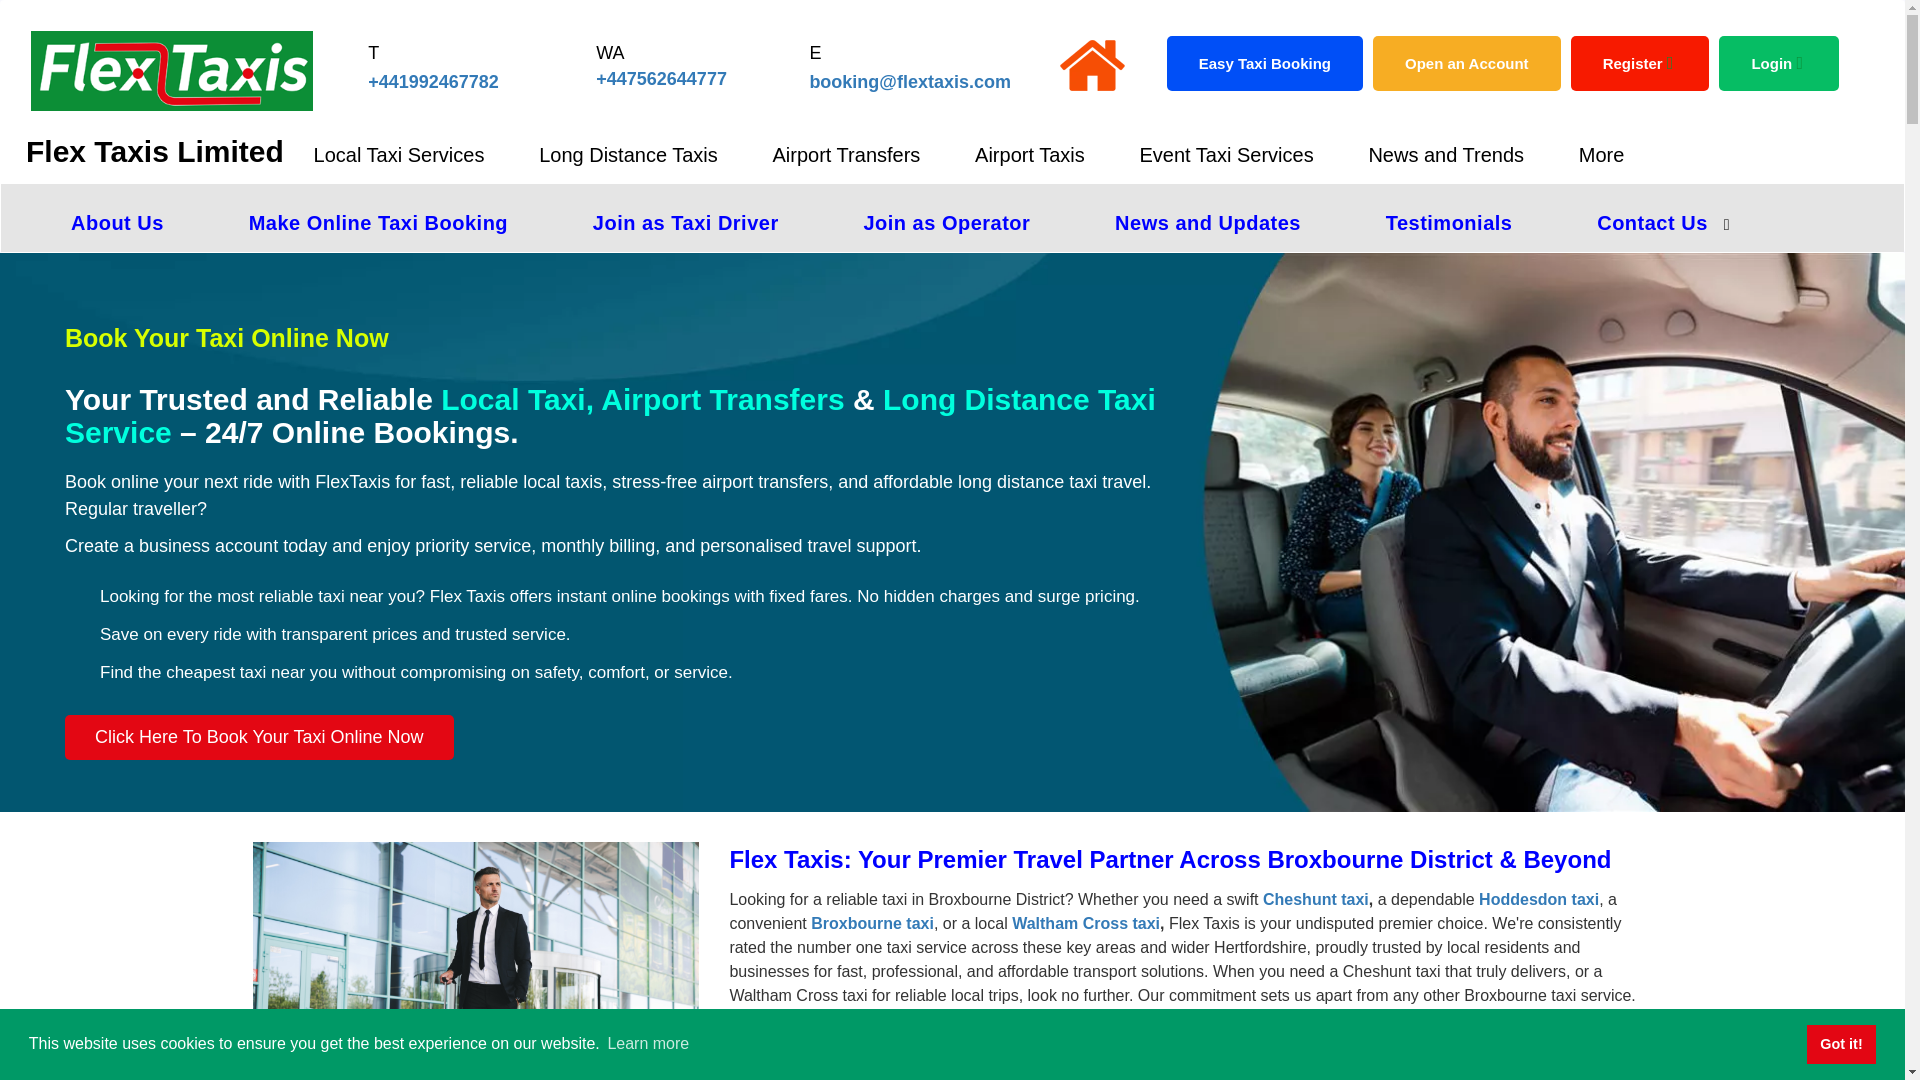
Task: Open Airport Transfers menu
Action: click(845, 155)
